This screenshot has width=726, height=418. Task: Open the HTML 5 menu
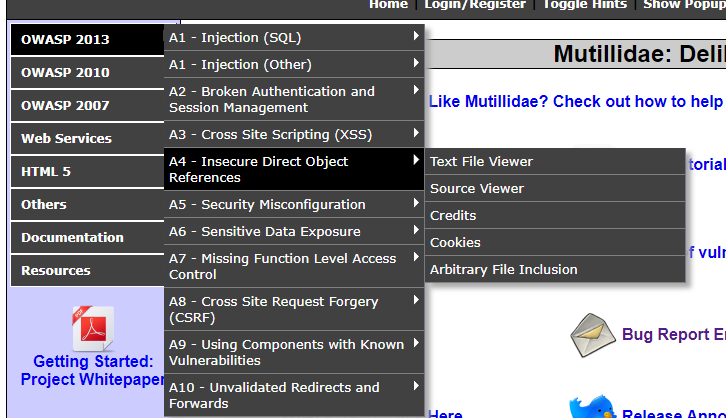[88, 172]
